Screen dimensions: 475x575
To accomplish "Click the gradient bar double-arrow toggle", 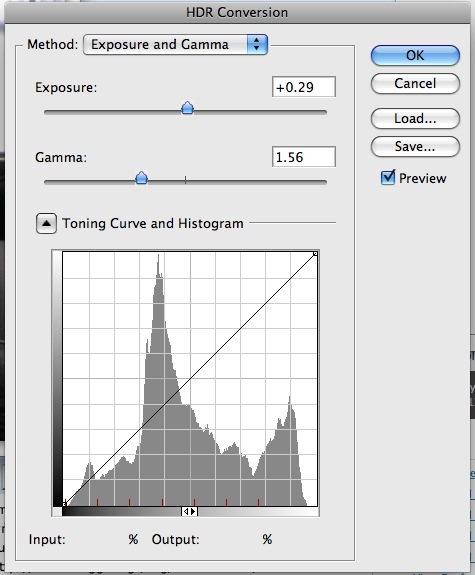I will pyautogui.click(x=189, y=511).
